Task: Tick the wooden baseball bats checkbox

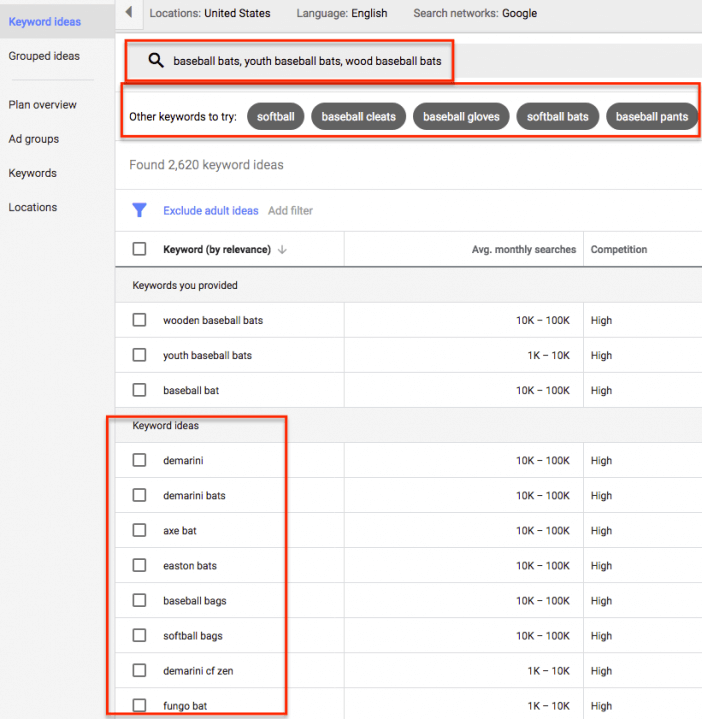Action: click(139, 320)
